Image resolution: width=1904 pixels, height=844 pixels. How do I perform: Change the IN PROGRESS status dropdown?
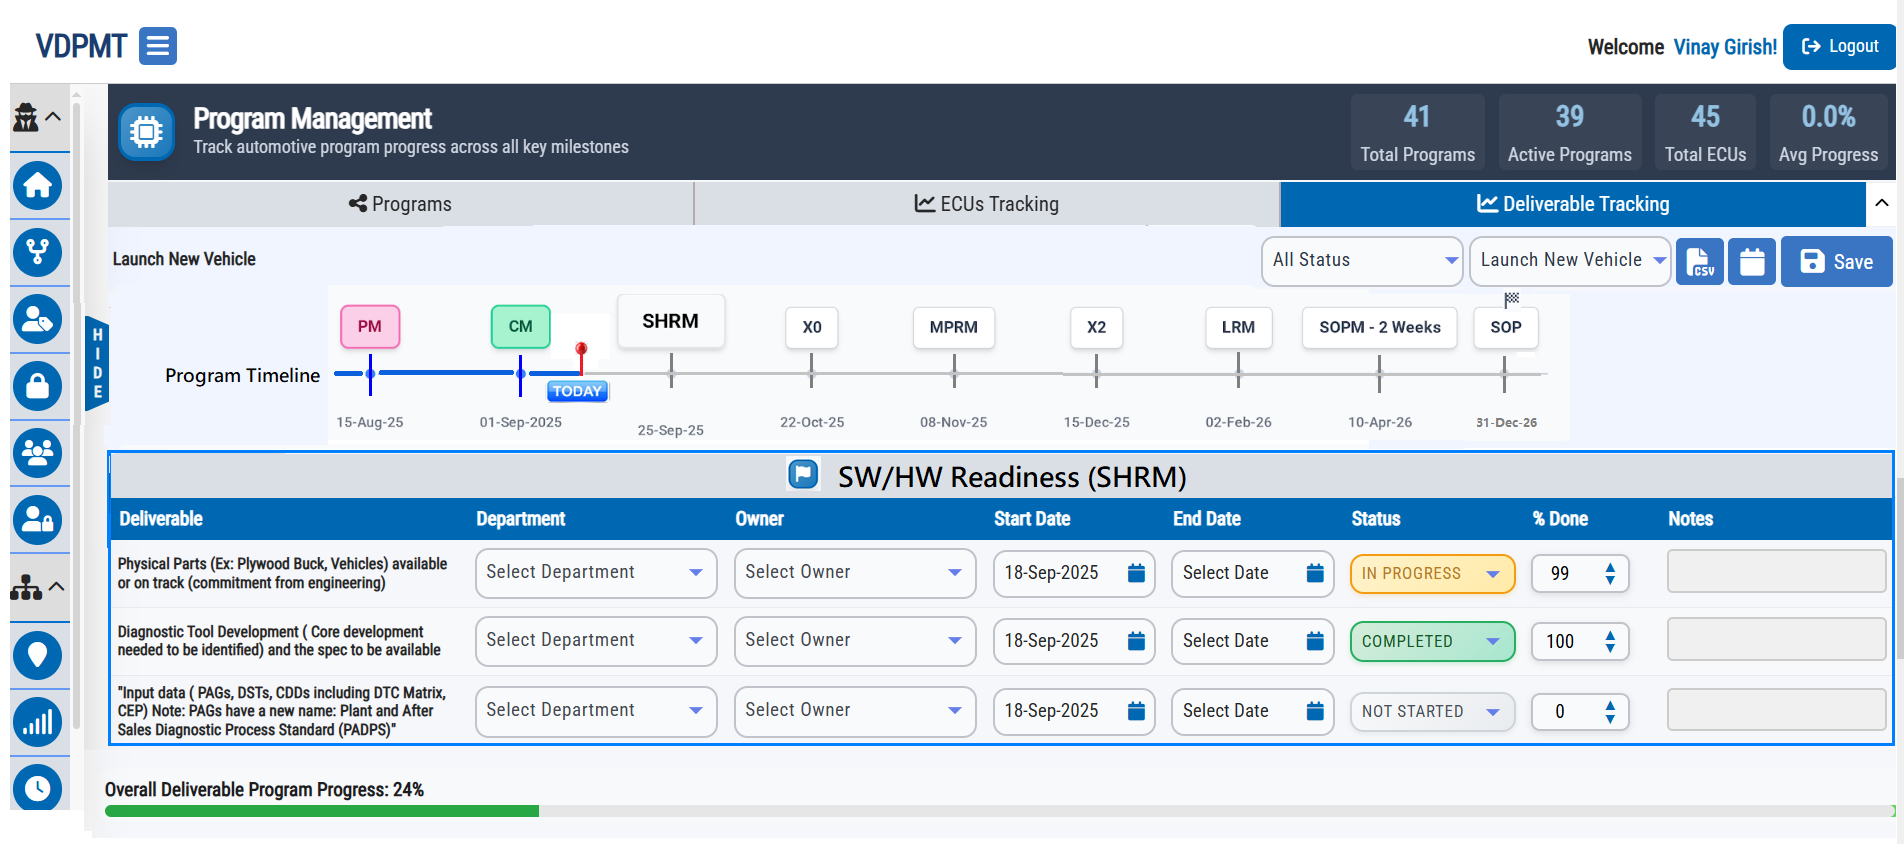coord(1431,574)
